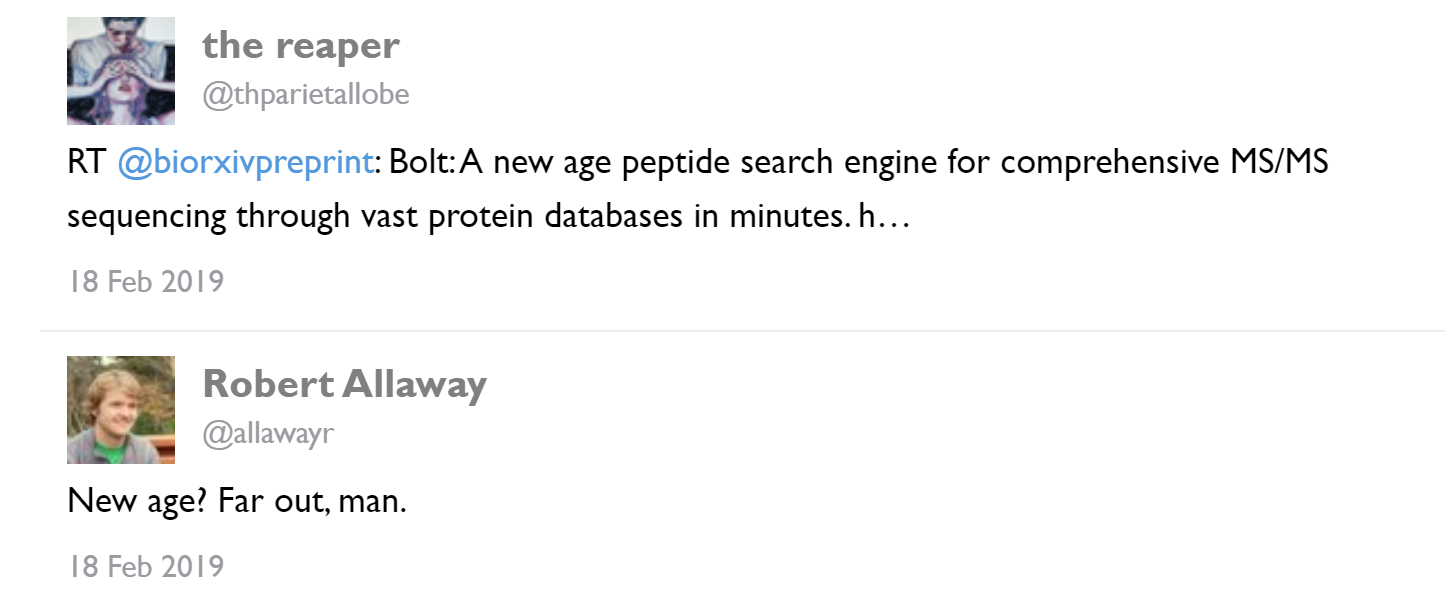This screenshot has height=599, width=1445.
Task: Open the @allawayr handle
Action: (x=267, y=433)
